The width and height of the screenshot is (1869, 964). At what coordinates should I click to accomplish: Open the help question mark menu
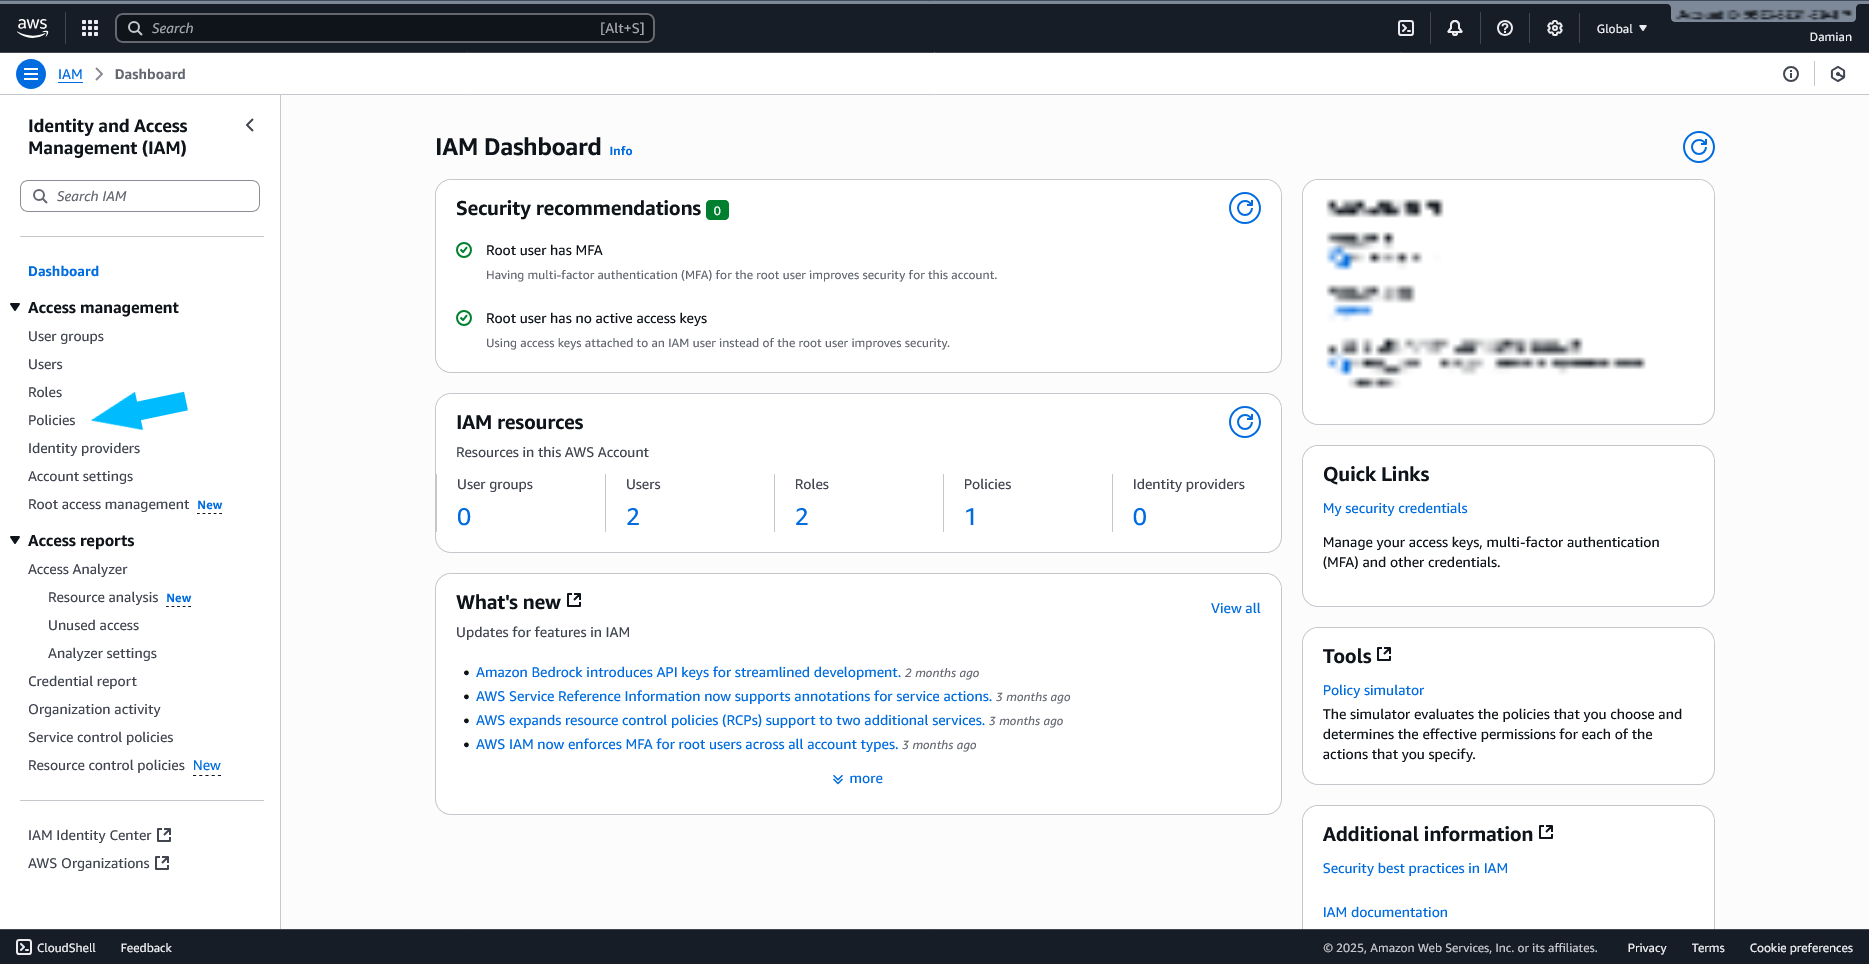1505,28
